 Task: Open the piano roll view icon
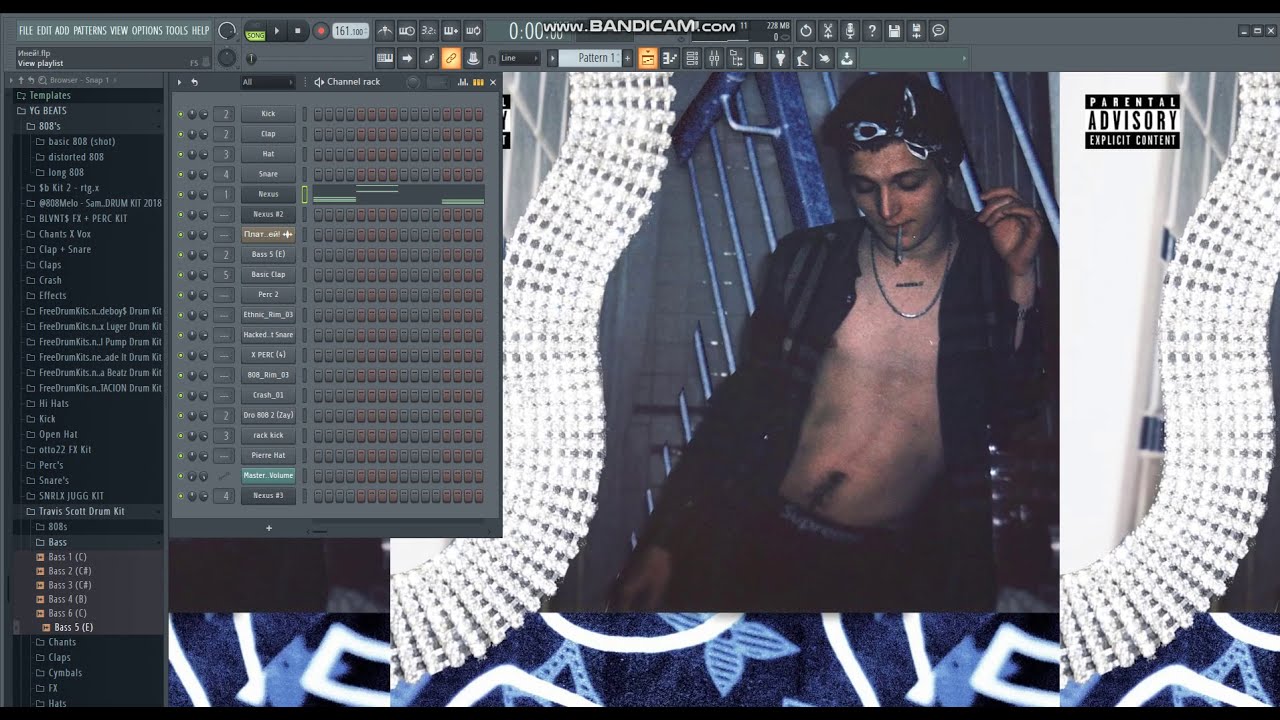670,58
